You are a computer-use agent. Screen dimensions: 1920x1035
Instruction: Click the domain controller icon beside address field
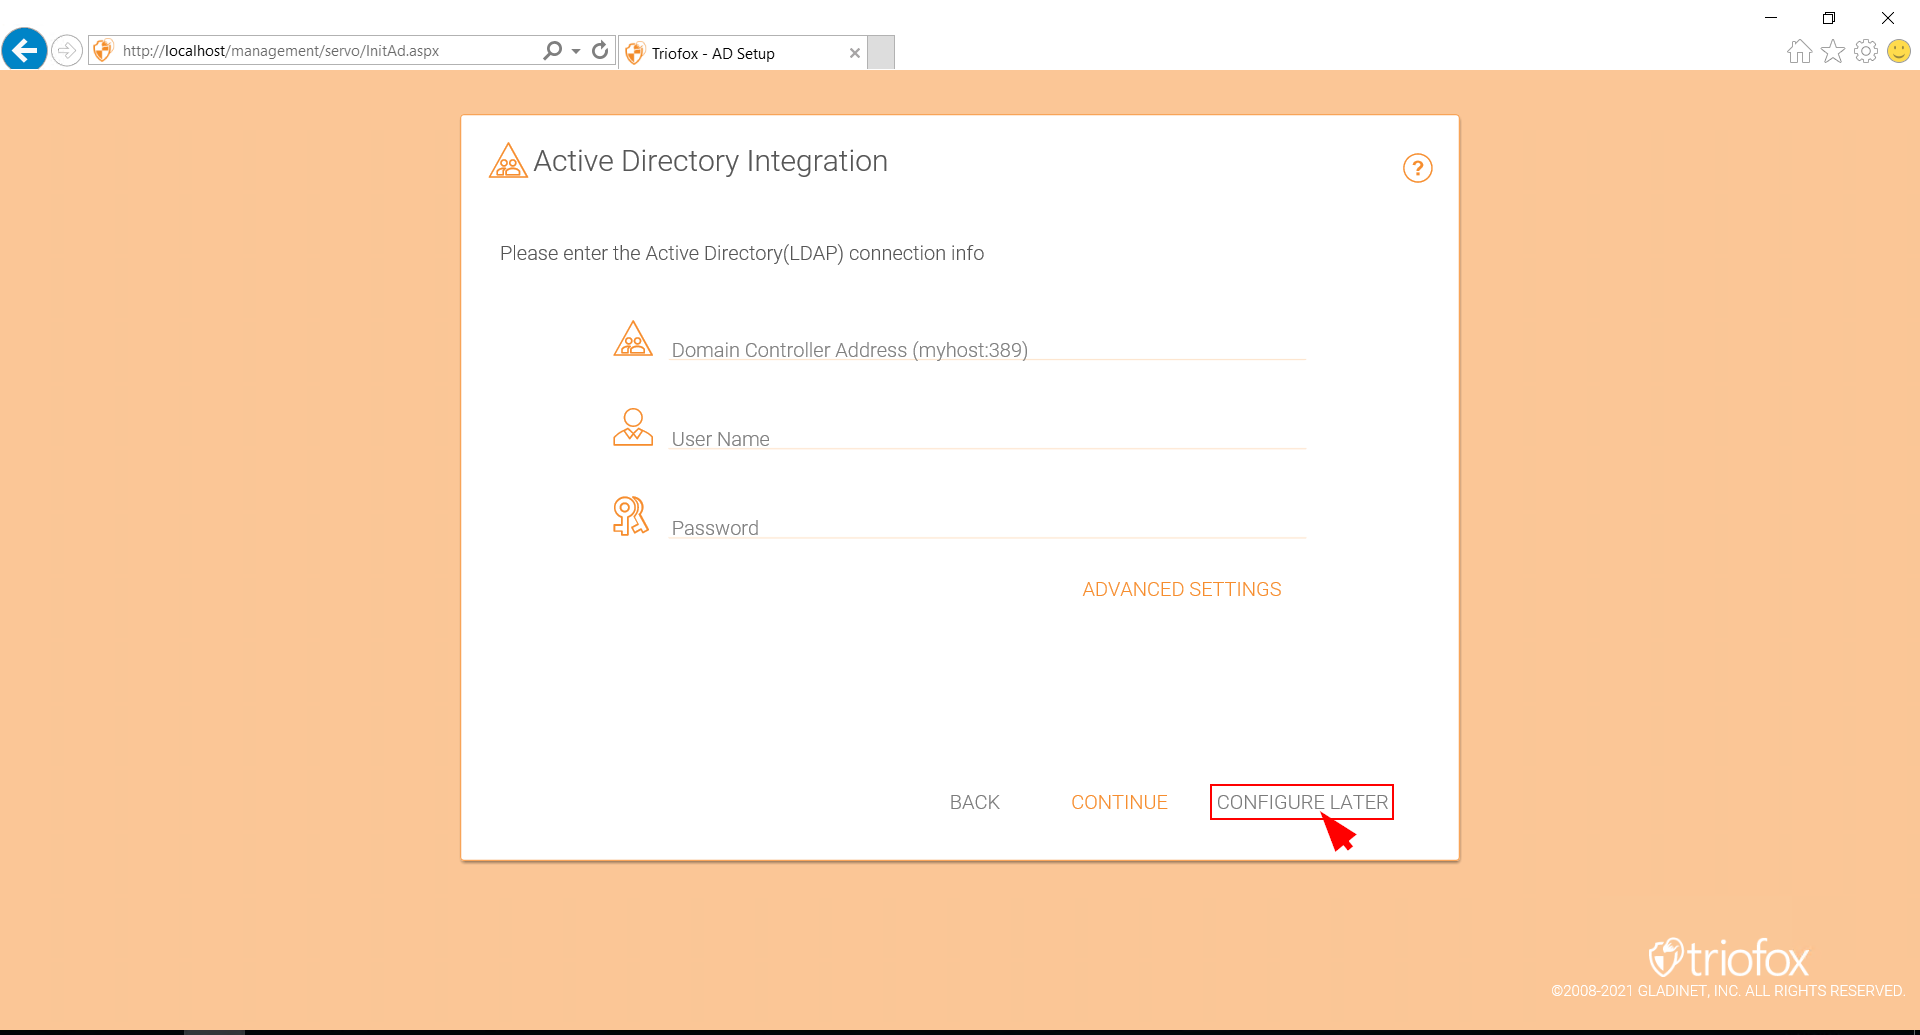[633, 339]
